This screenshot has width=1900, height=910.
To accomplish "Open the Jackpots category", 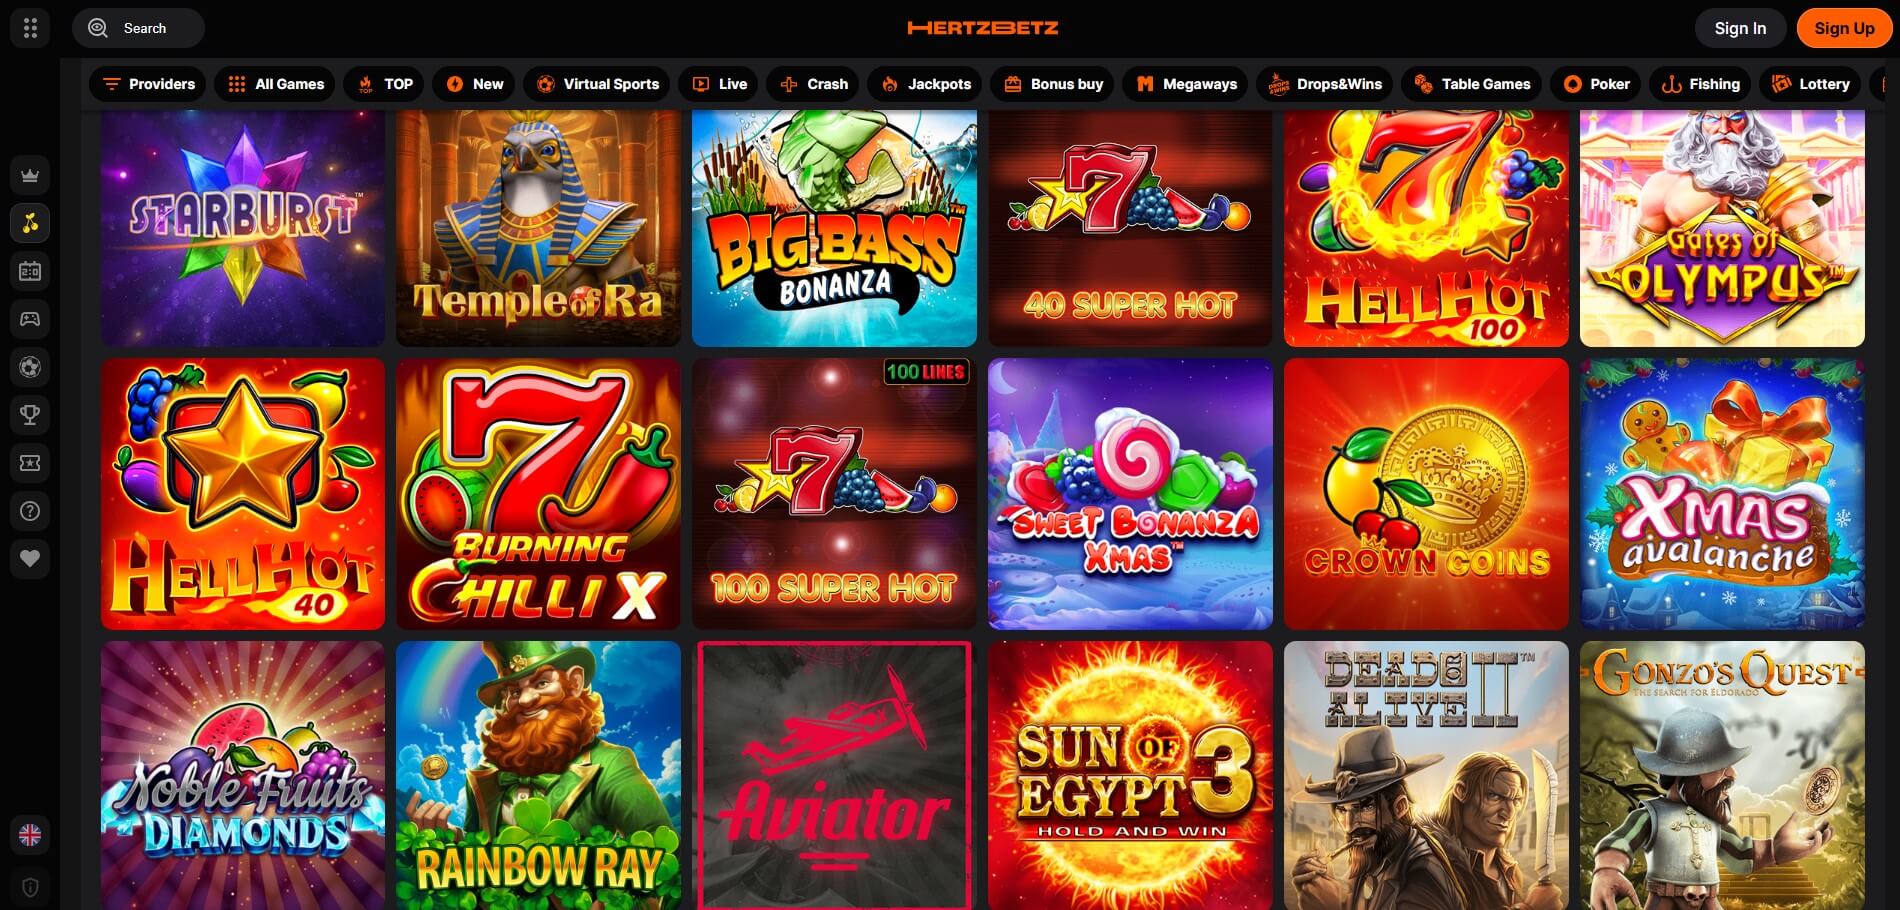I will [x=925, y=84].
